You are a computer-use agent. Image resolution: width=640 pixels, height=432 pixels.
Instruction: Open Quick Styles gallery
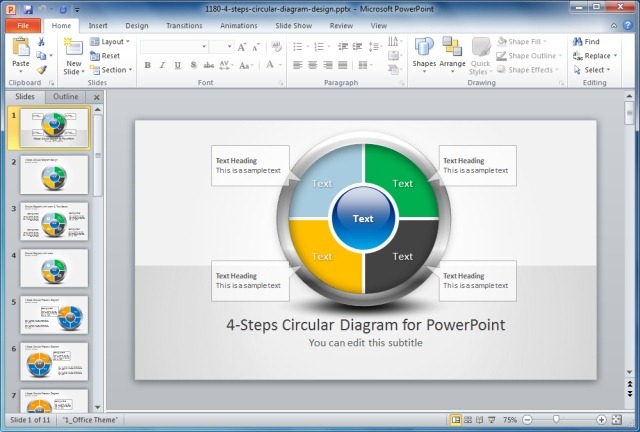pos(480,56)
